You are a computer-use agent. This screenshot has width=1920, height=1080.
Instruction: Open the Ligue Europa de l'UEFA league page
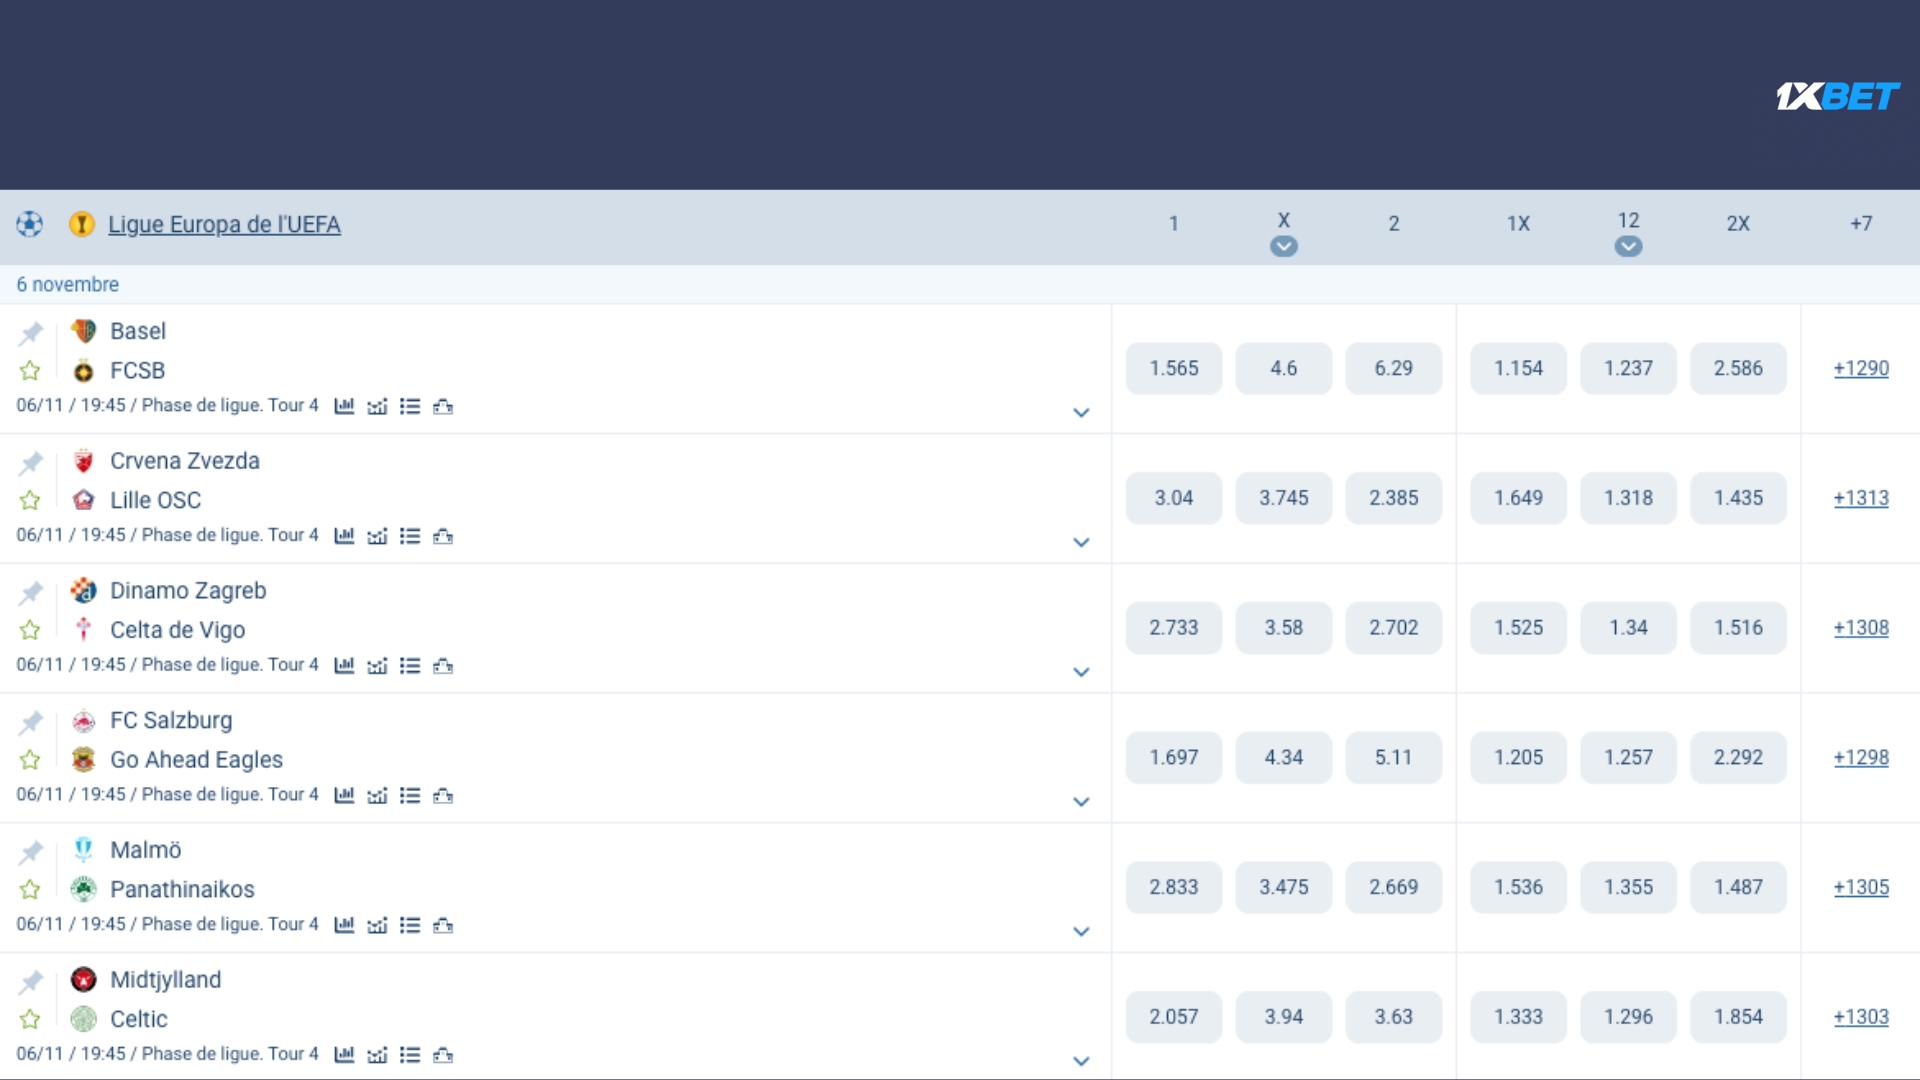pos(224,224)
